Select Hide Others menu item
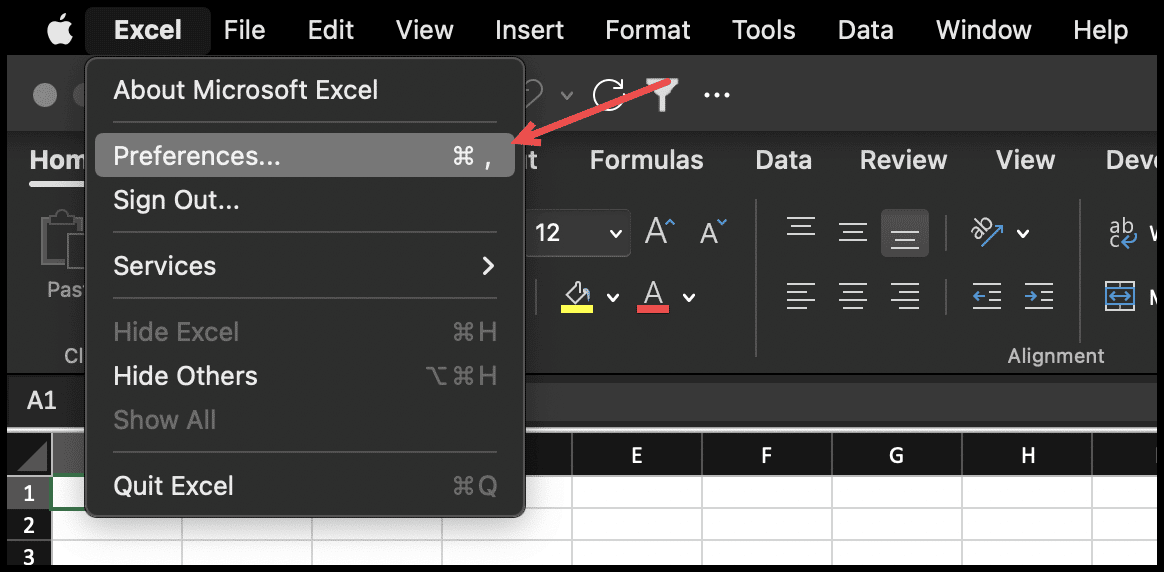This screenshot has height=572, width=1164. pos(304,376)
